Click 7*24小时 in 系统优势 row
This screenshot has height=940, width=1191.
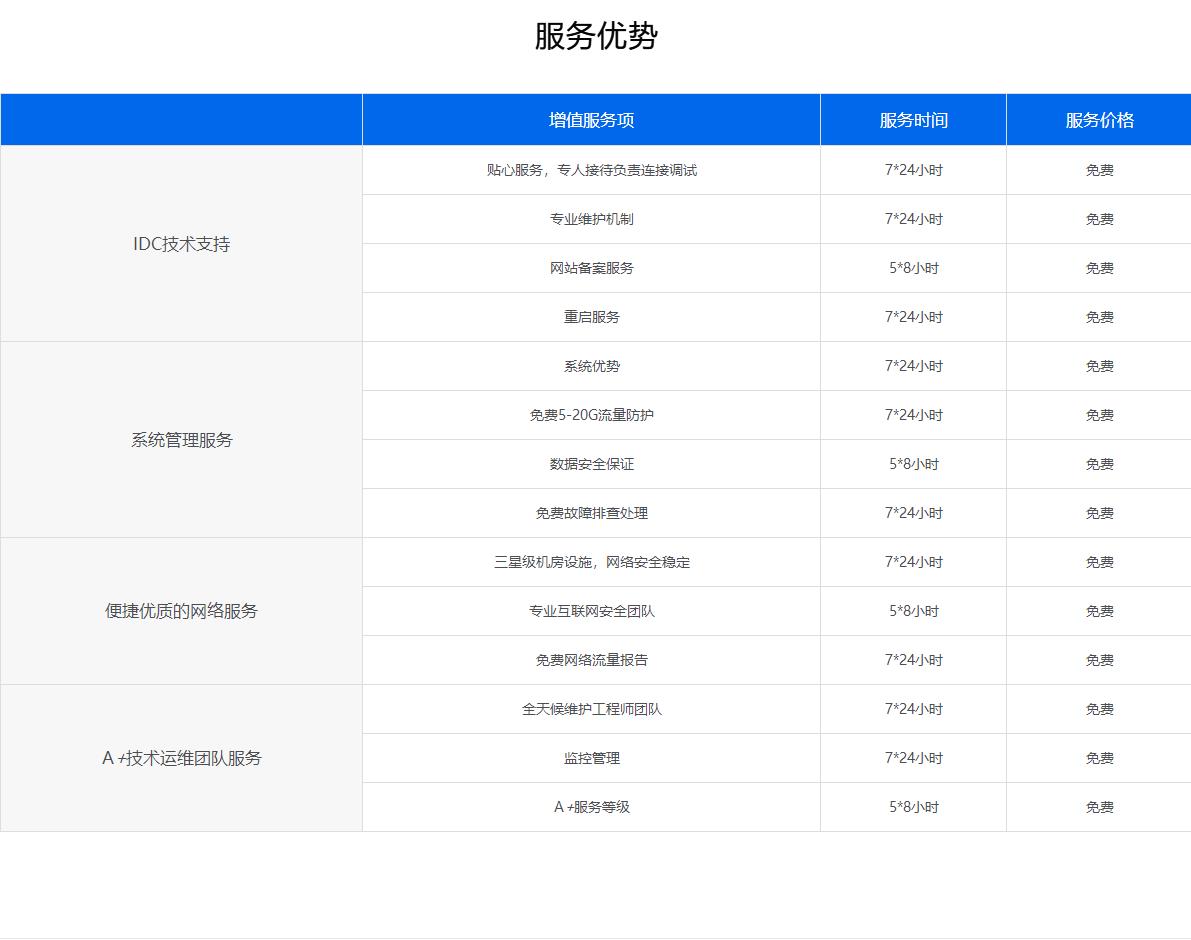[x=914, y=366]
